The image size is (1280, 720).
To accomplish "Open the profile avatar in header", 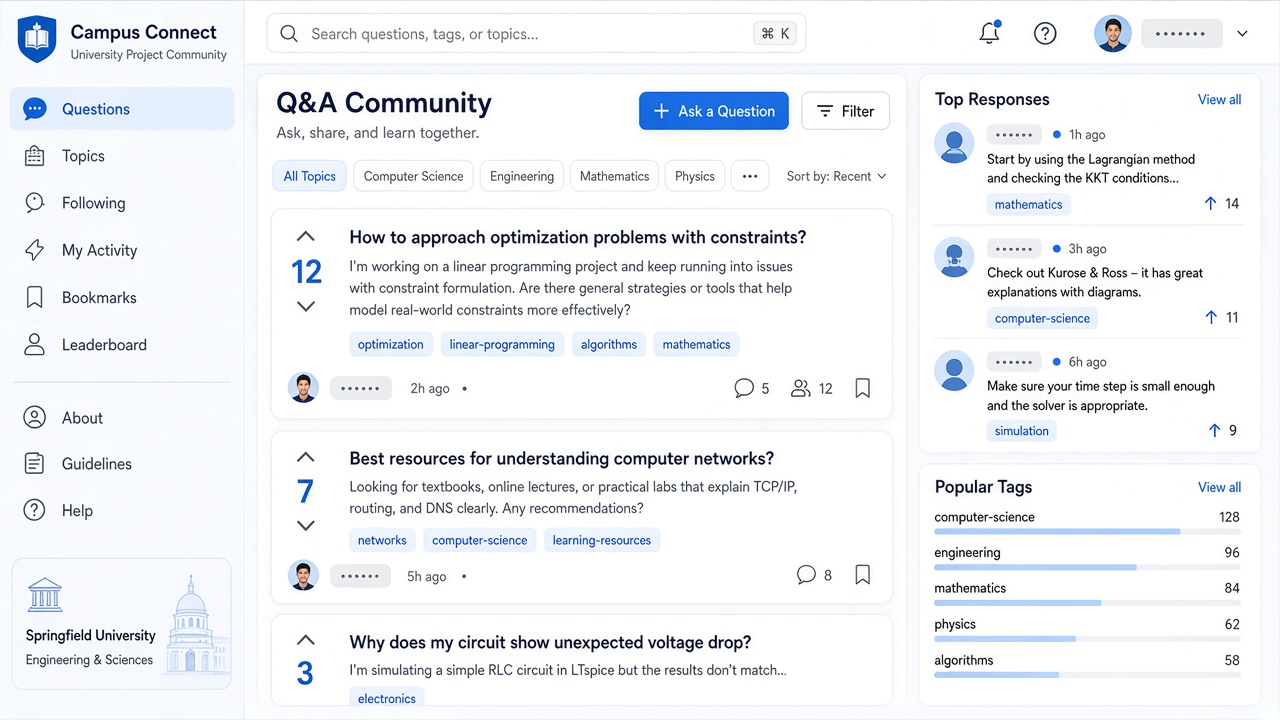I will point(1112,33).
